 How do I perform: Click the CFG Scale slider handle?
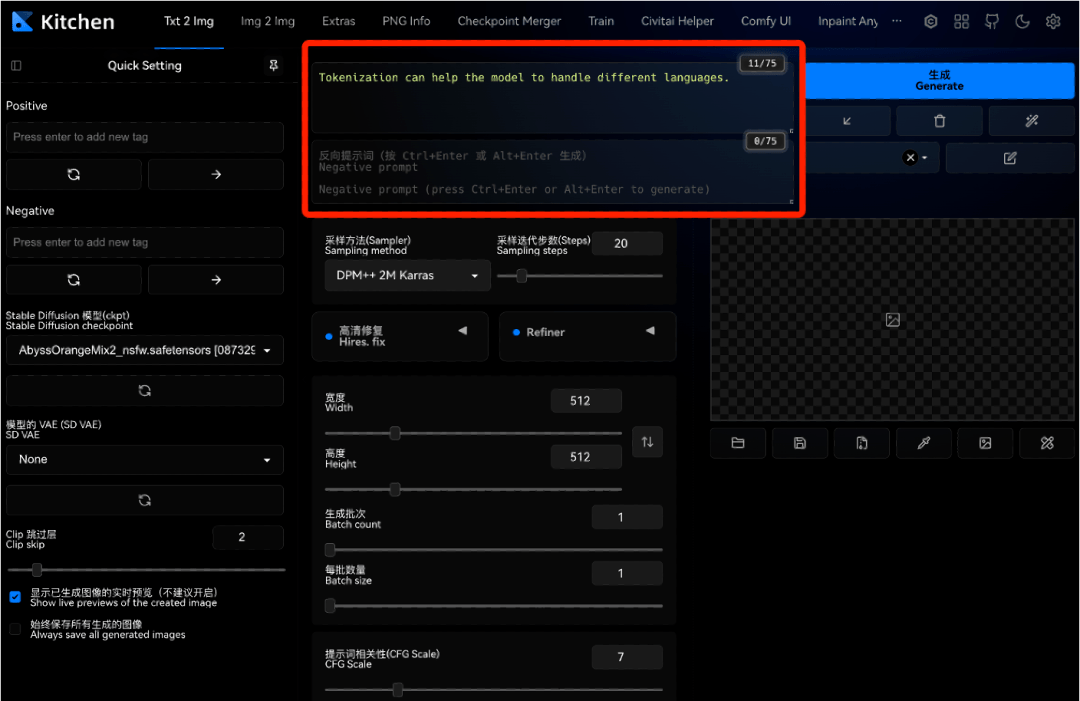(397, 689)
